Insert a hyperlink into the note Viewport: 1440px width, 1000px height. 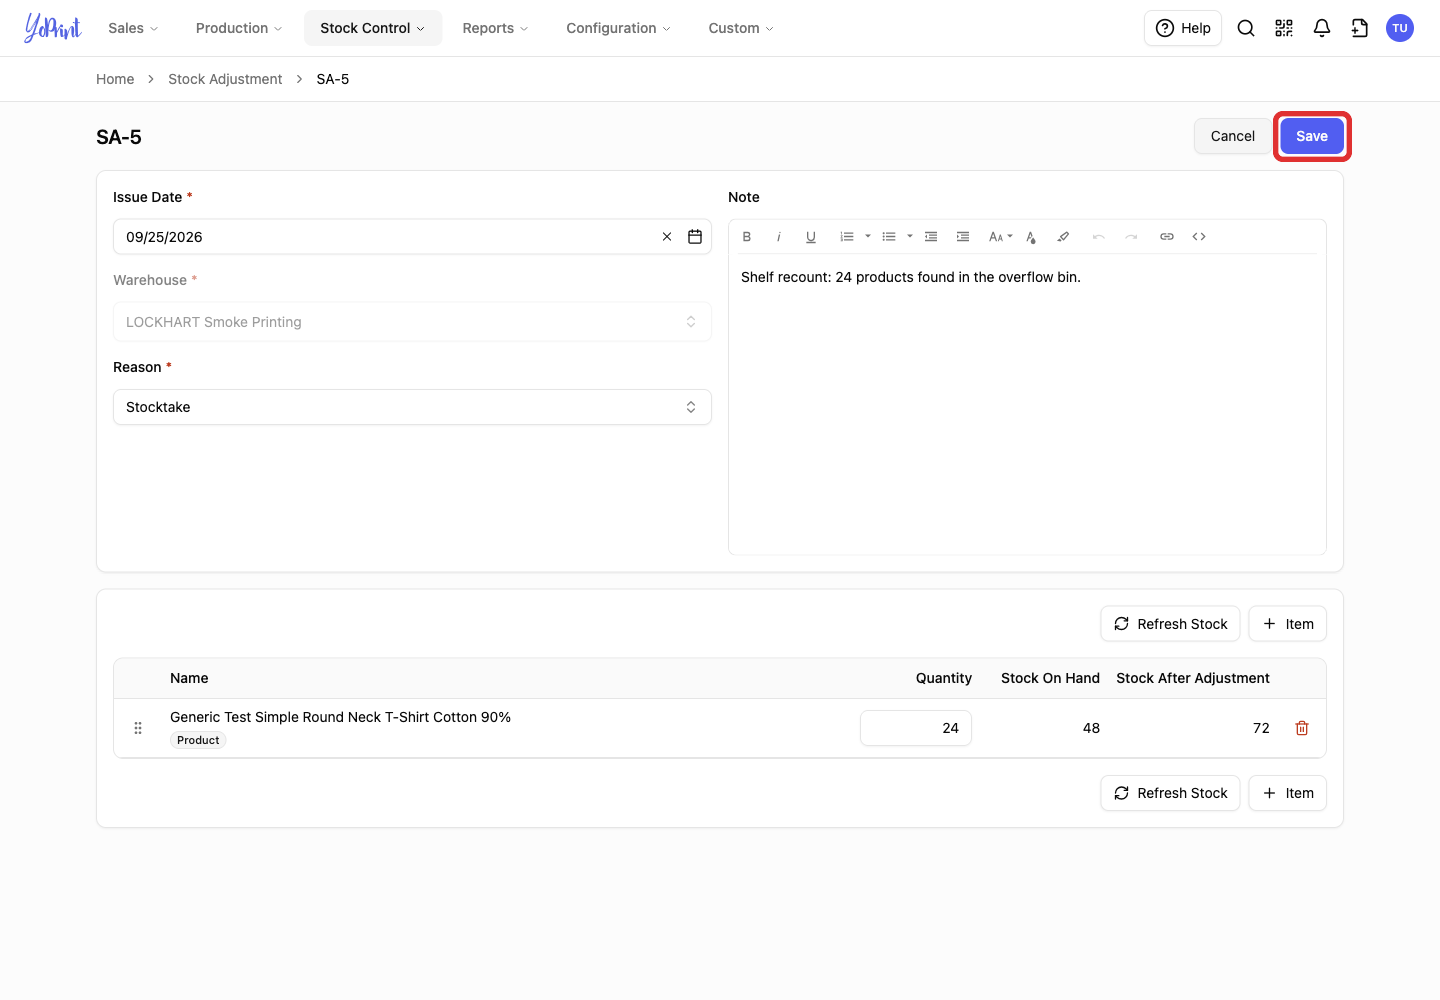tap(1167, 237)
